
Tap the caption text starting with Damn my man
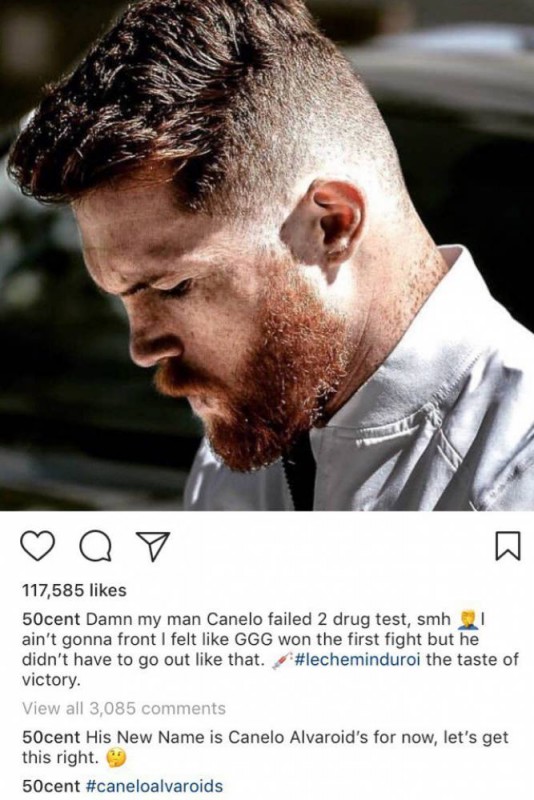(x=270, y=649)
